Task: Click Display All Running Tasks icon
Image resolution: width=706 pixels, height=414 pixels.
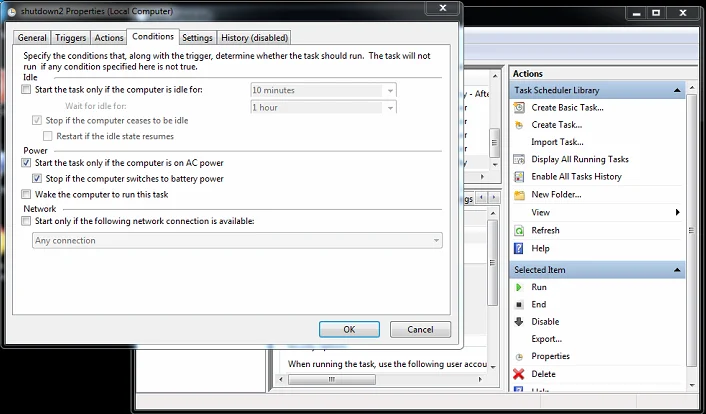Action: pos(519,159)
